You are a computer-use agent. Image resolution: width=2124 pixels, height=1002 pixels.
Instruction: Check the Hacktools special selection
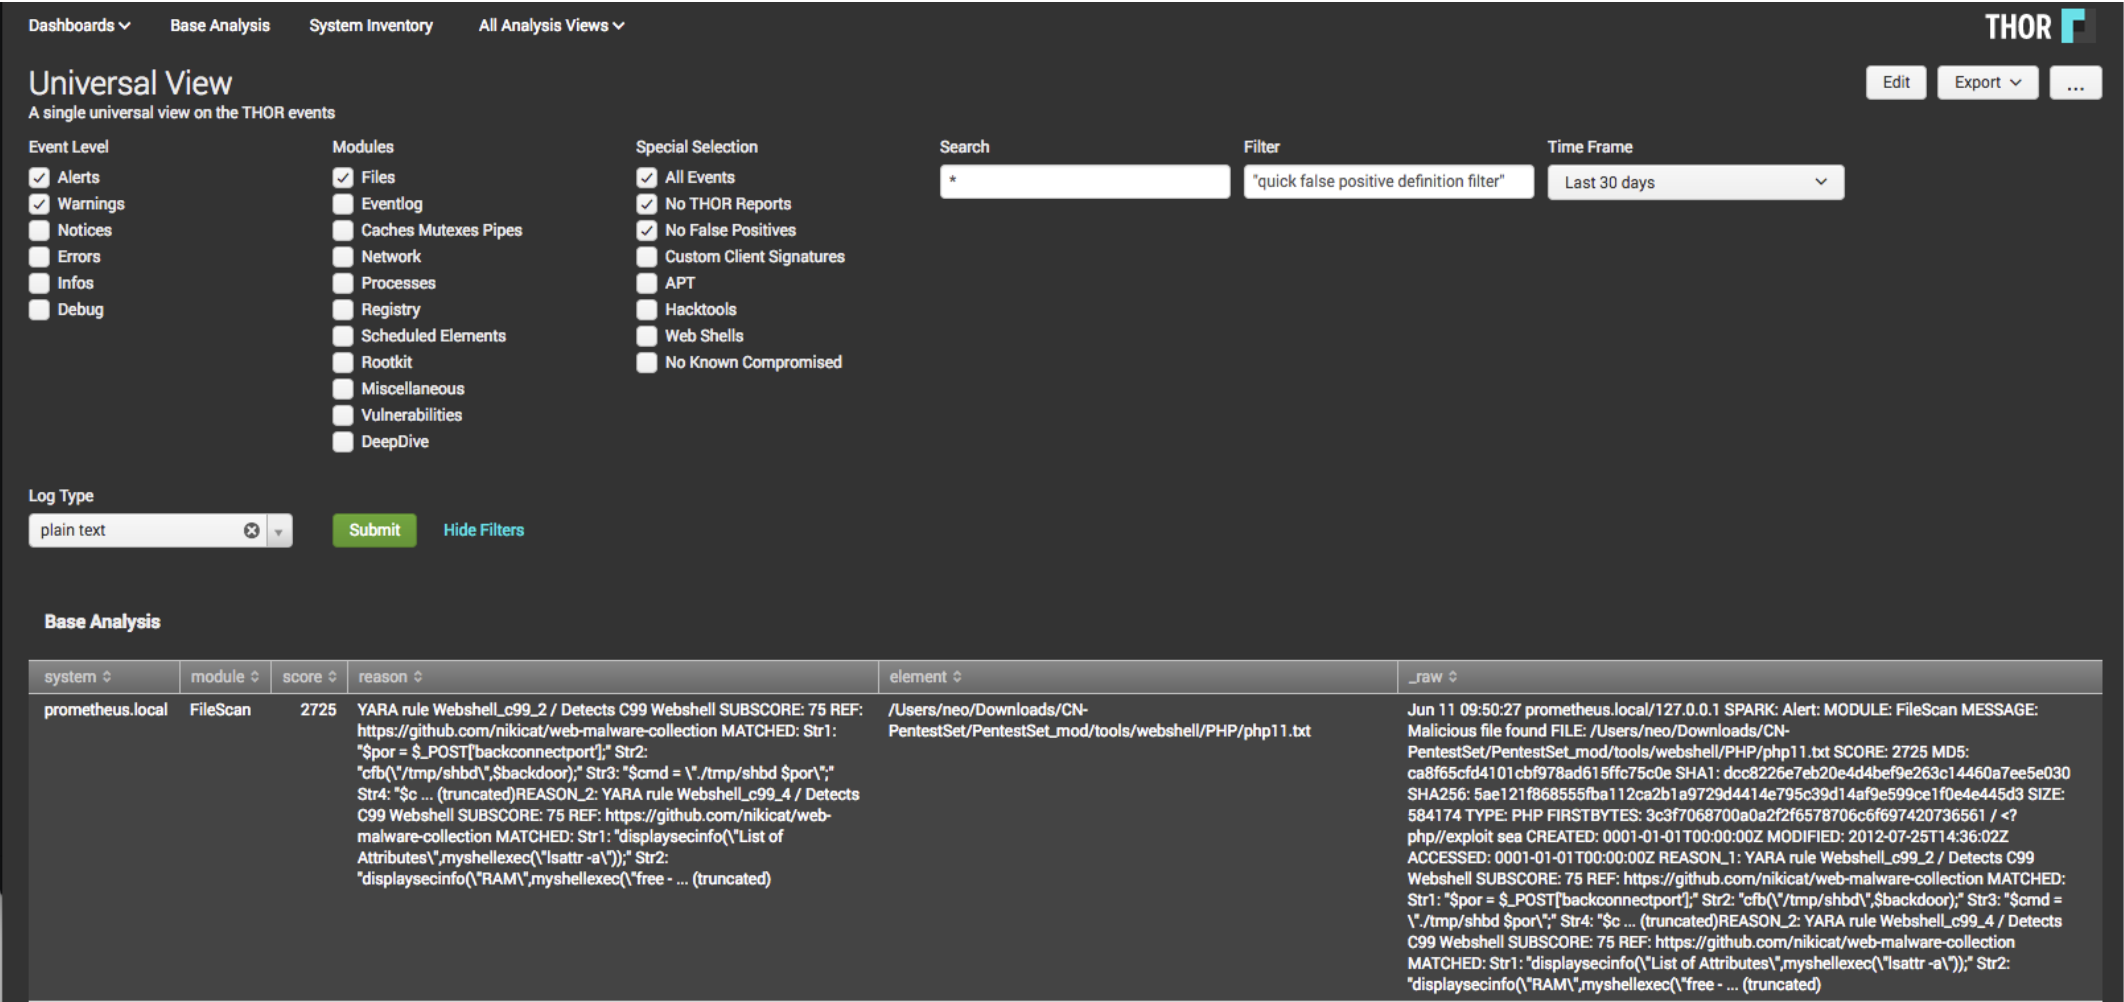[647, 310]
